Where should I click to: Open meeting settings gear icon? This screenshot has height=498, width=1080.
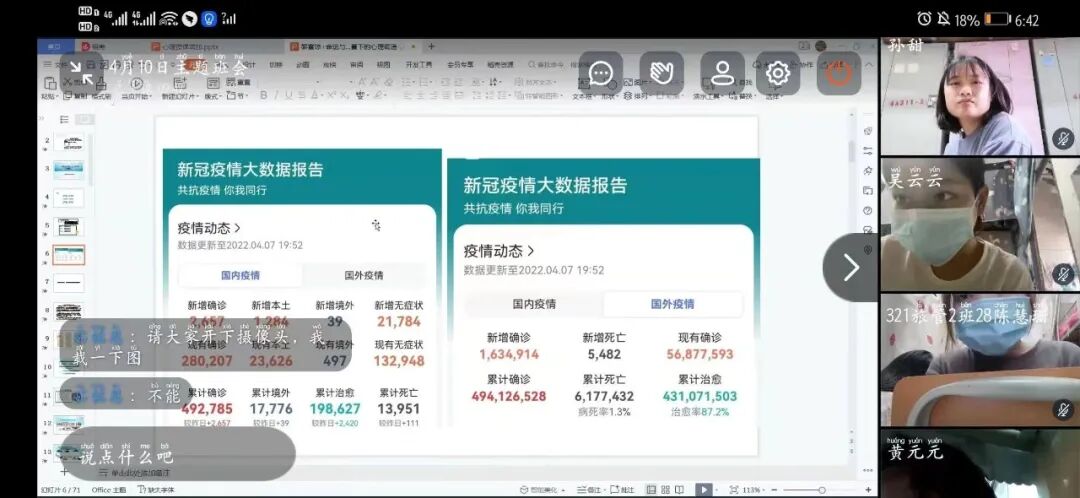(x=778, y=73)
